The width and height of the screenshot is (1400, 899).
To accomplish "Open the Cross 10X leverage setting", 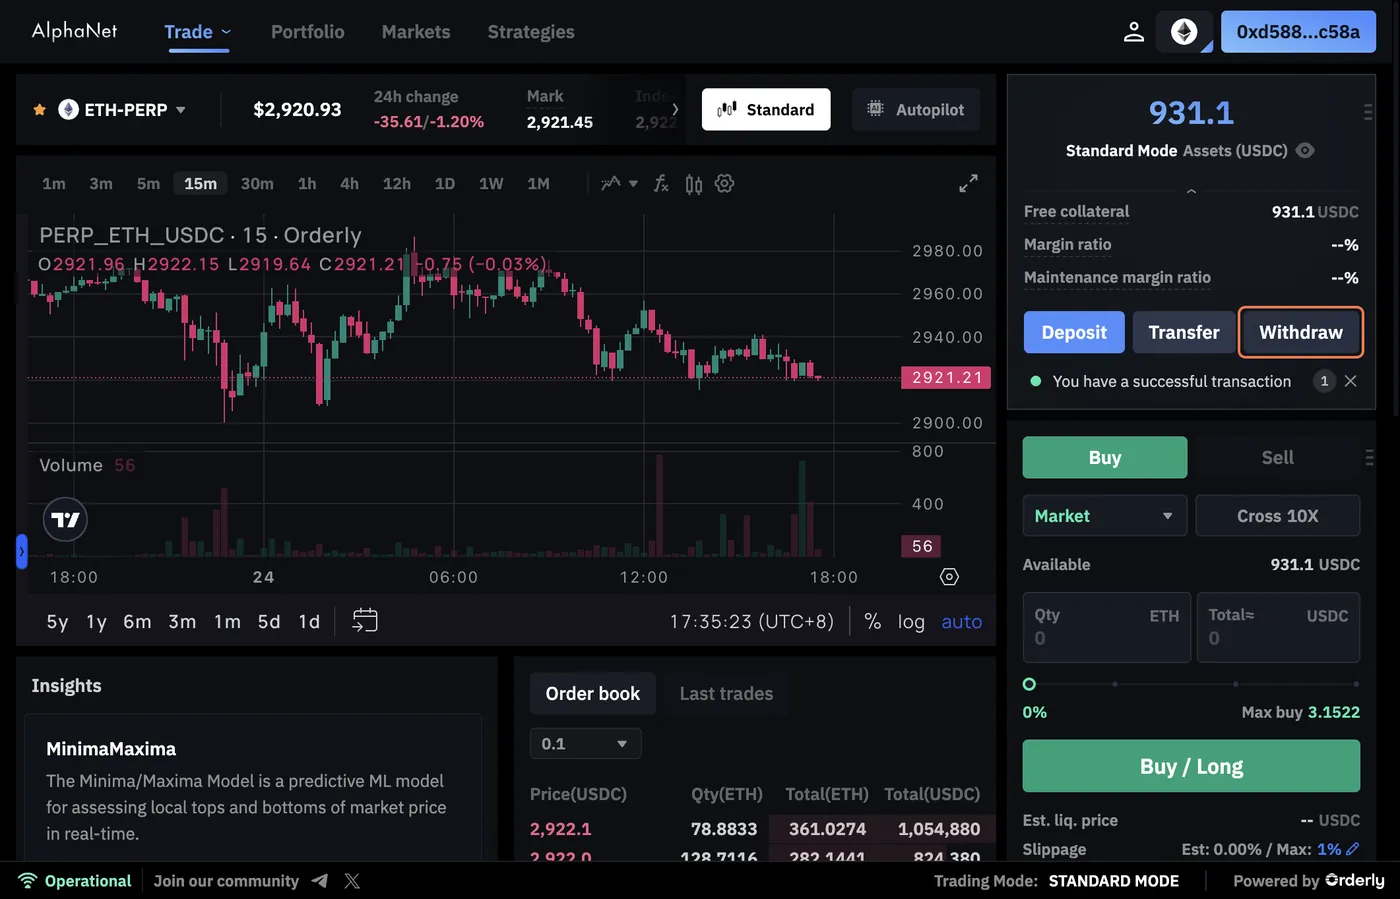I will (1278, 516).
